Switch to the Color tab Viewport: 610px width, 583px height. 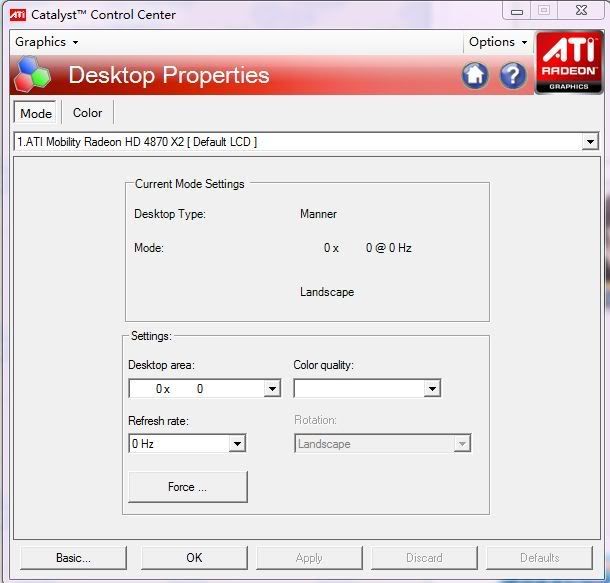[x=88, y=113]
